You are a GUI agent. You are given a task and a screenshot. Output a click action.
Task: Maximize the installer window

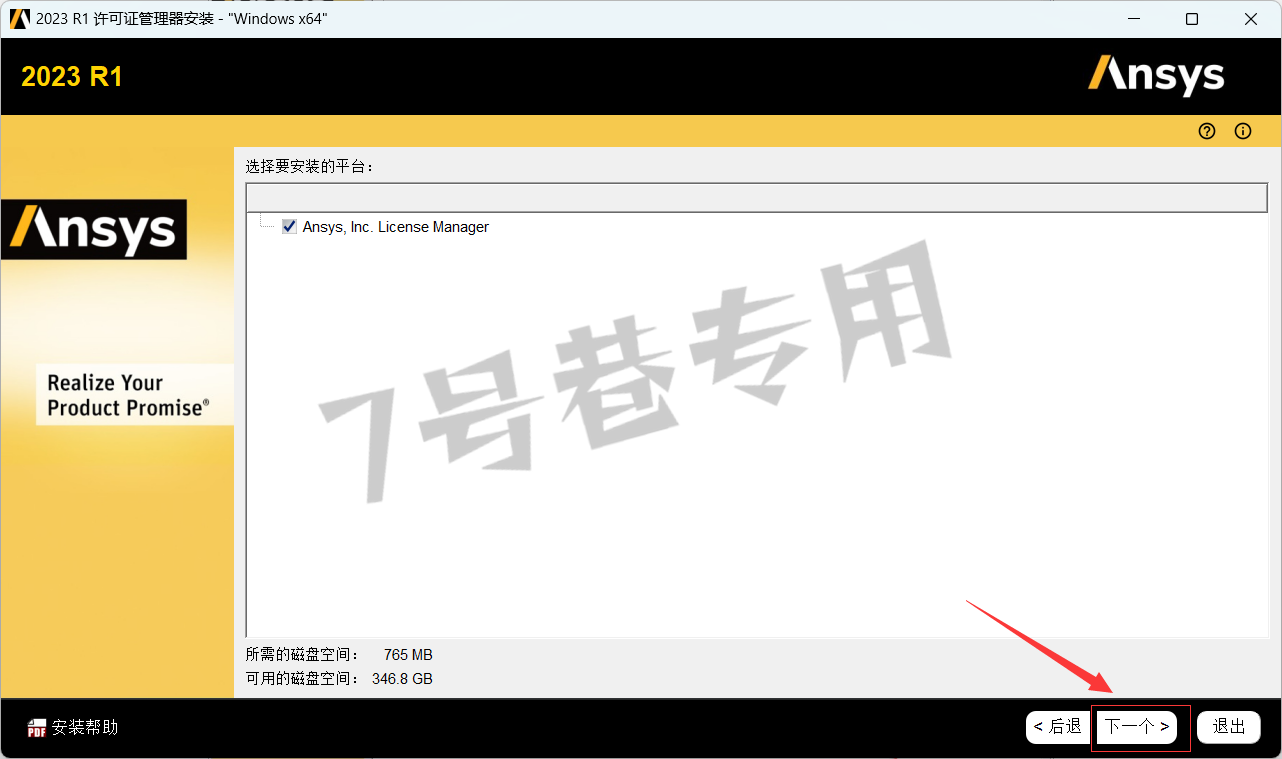[1192, 19]
